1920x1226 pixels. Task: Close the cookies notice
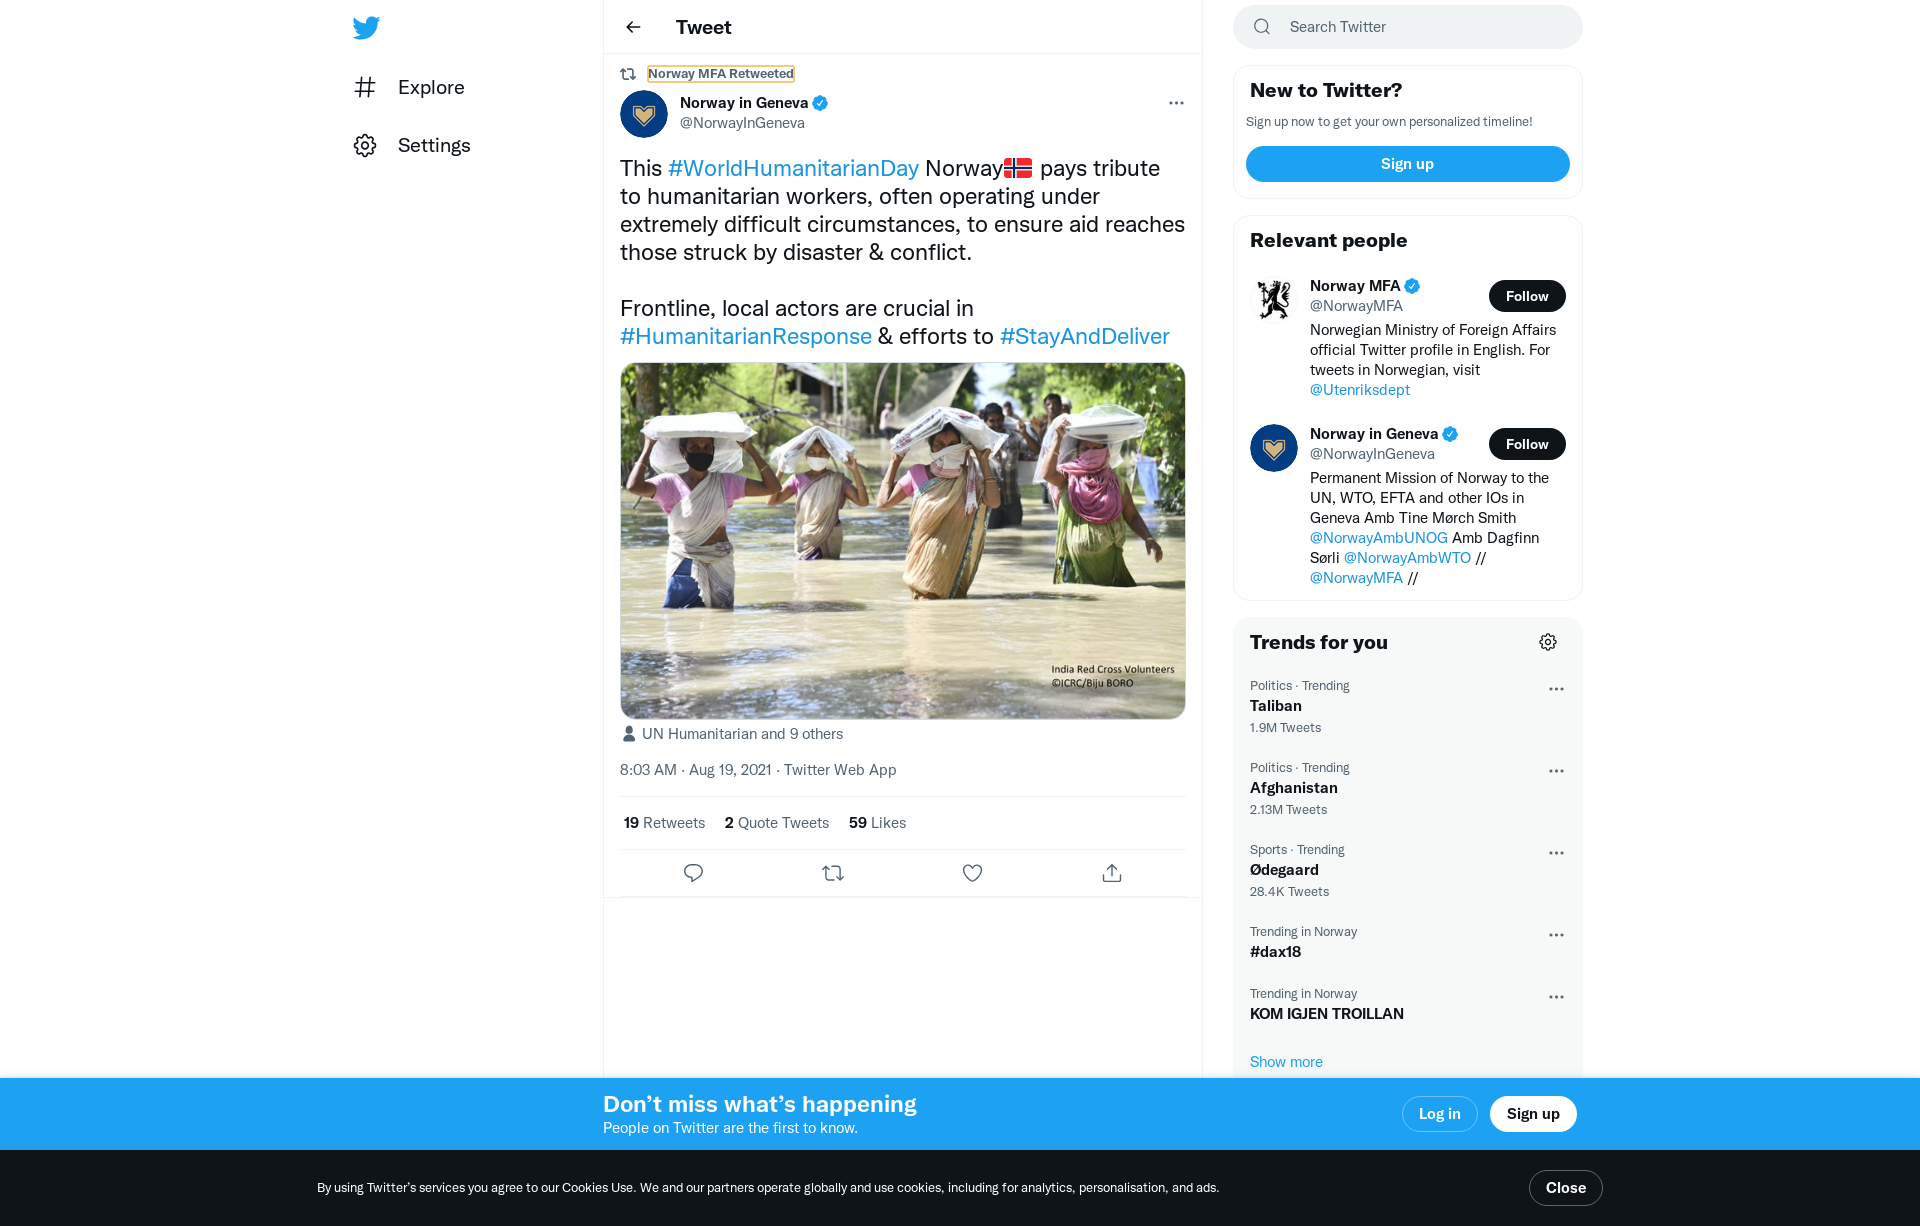pos(1565,1188)
